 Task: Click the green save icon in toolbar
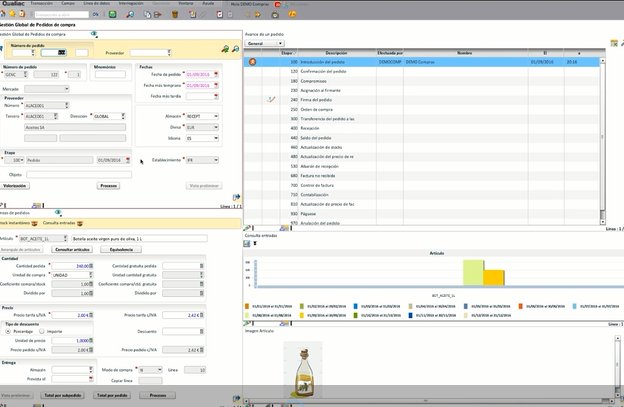(x=113, y=14)
